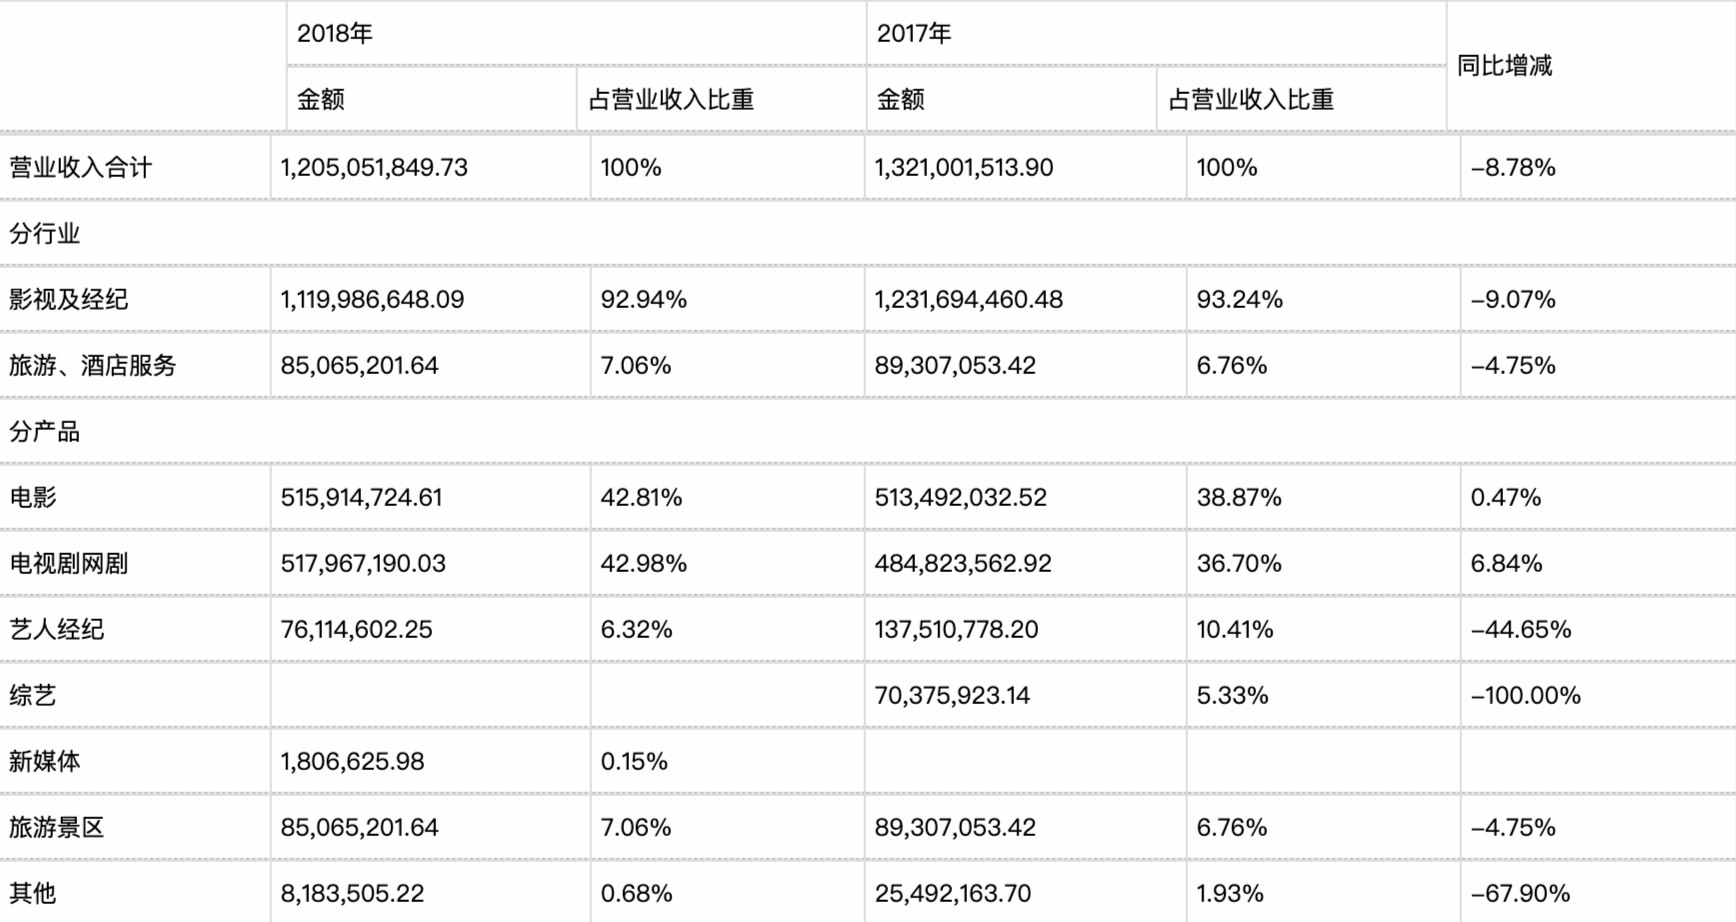This screenshot has height=922, width=1736.
Task: Select the 旅游、酒店服务 row label
Action: [x=93, y=365]
